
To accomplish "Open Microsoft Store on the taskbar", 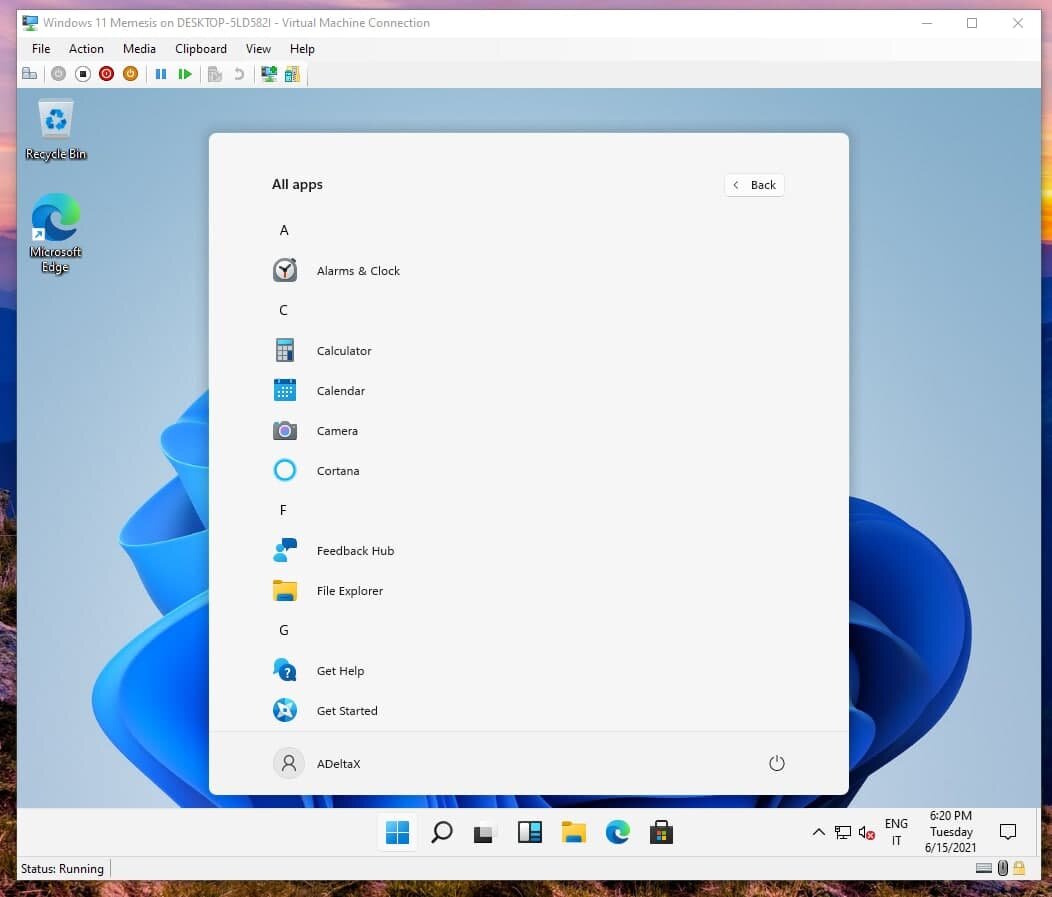I will pos(662,833).
